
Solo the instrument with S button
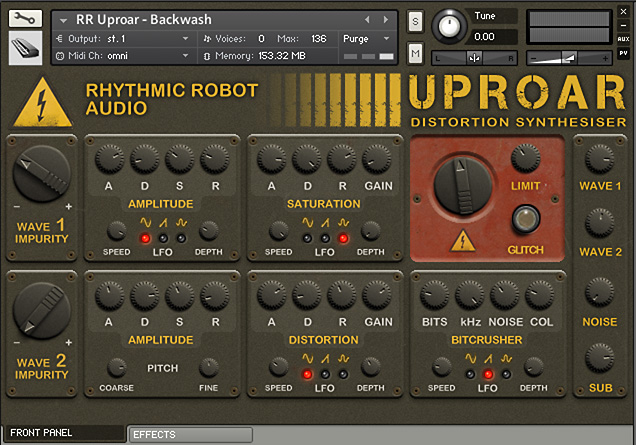(x=415, y=21)
